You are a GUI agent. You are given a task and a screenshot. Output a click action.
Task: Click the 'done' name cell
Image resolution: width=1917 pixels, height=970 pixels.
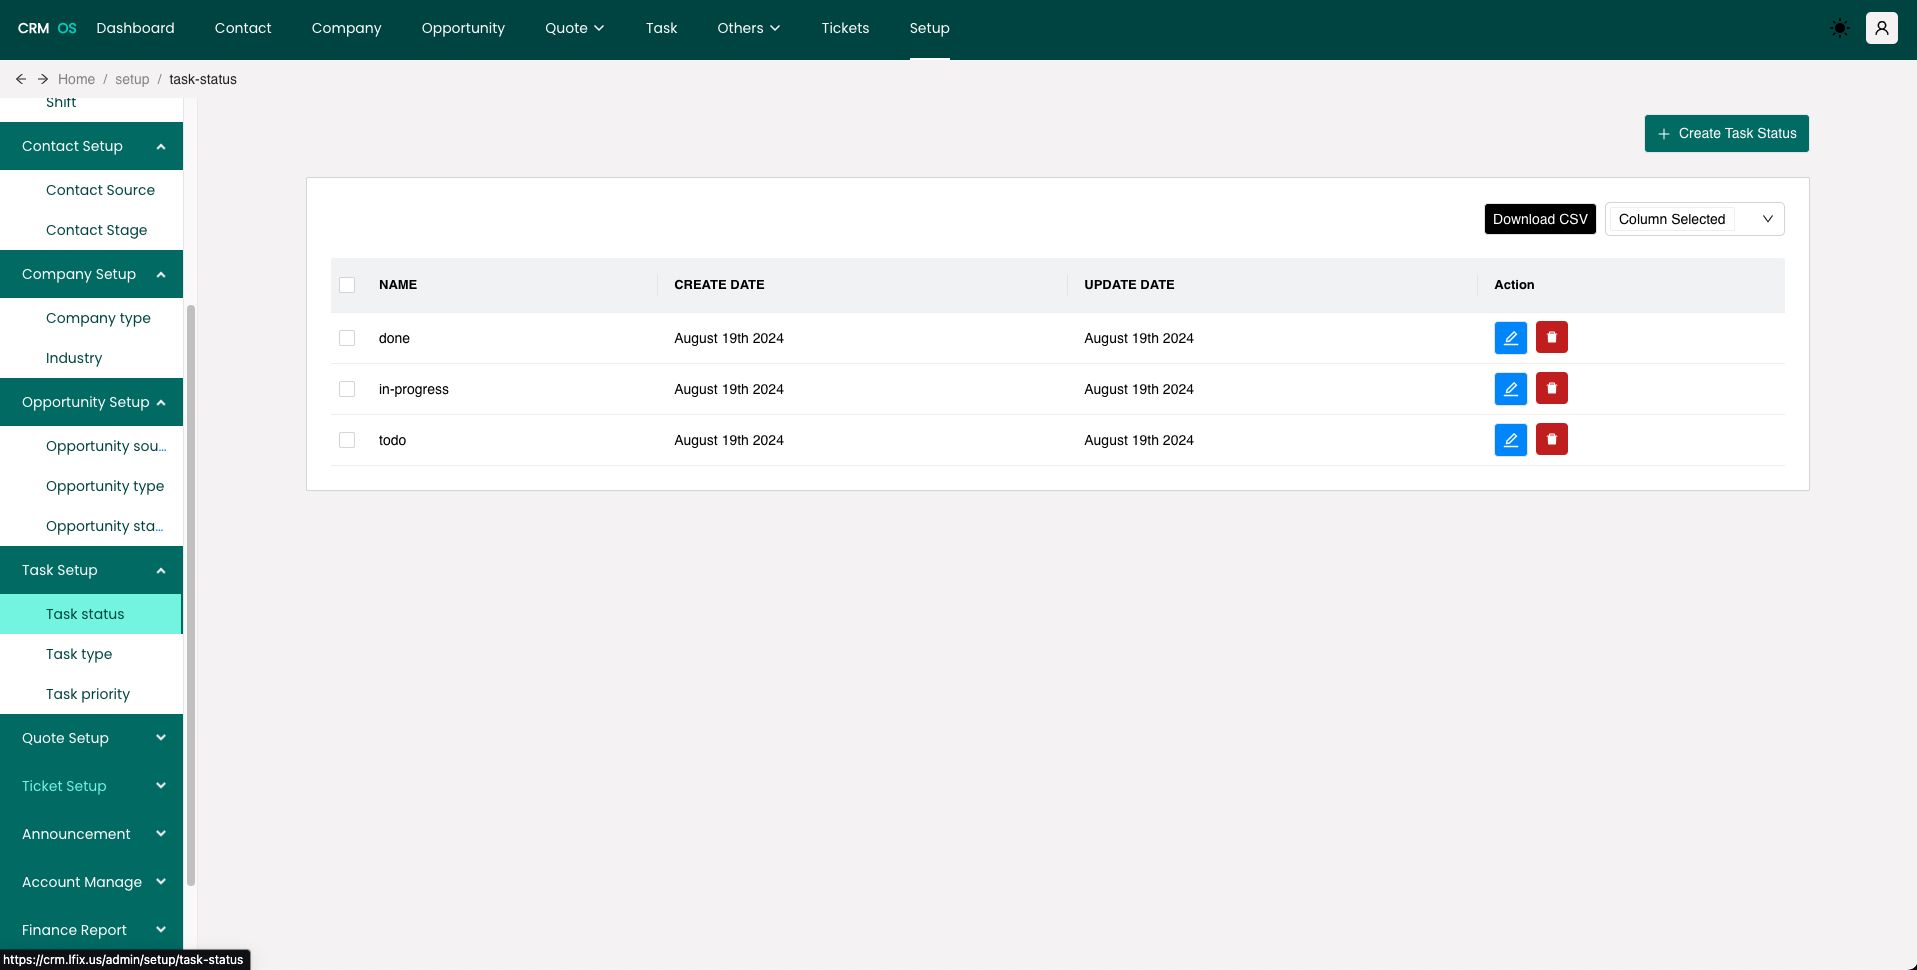394,338
